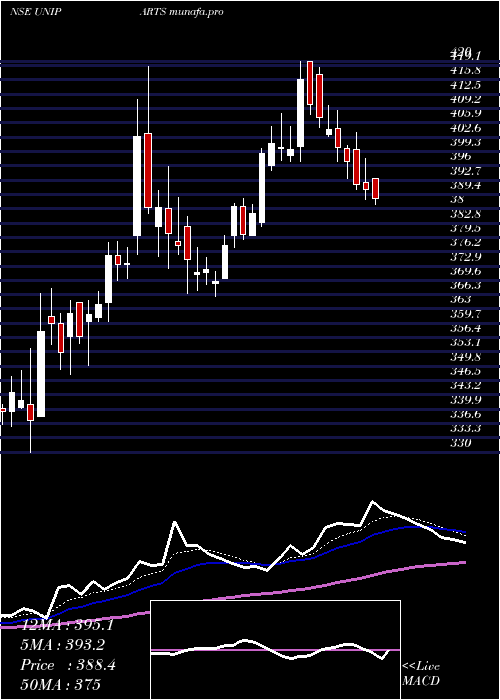Click the 5MA : 393.2 readout

63,645
